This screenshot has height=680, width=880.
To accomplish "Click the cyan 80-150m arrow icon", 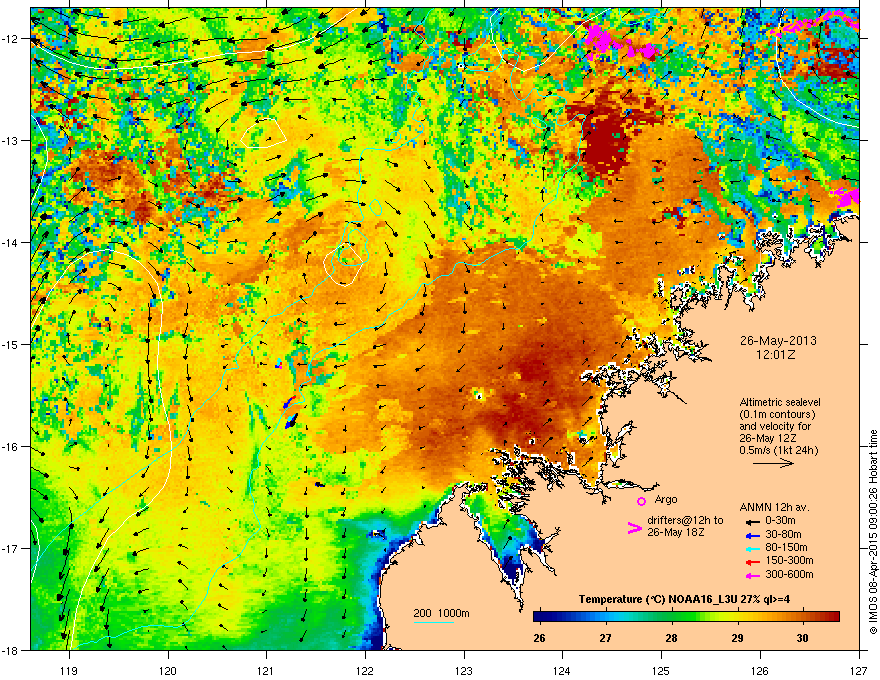I will coord(753,548).
